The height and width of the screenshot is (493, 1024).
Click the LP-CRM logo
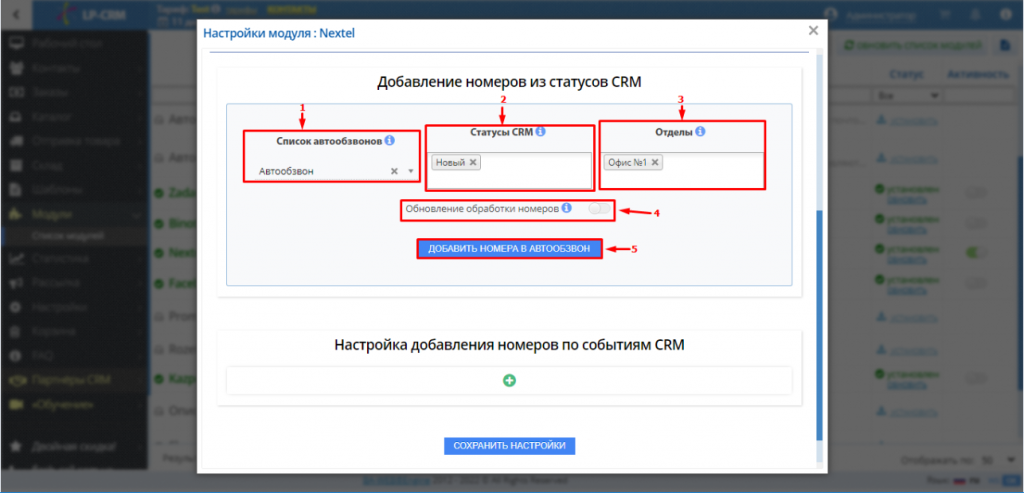click(91, 14)
